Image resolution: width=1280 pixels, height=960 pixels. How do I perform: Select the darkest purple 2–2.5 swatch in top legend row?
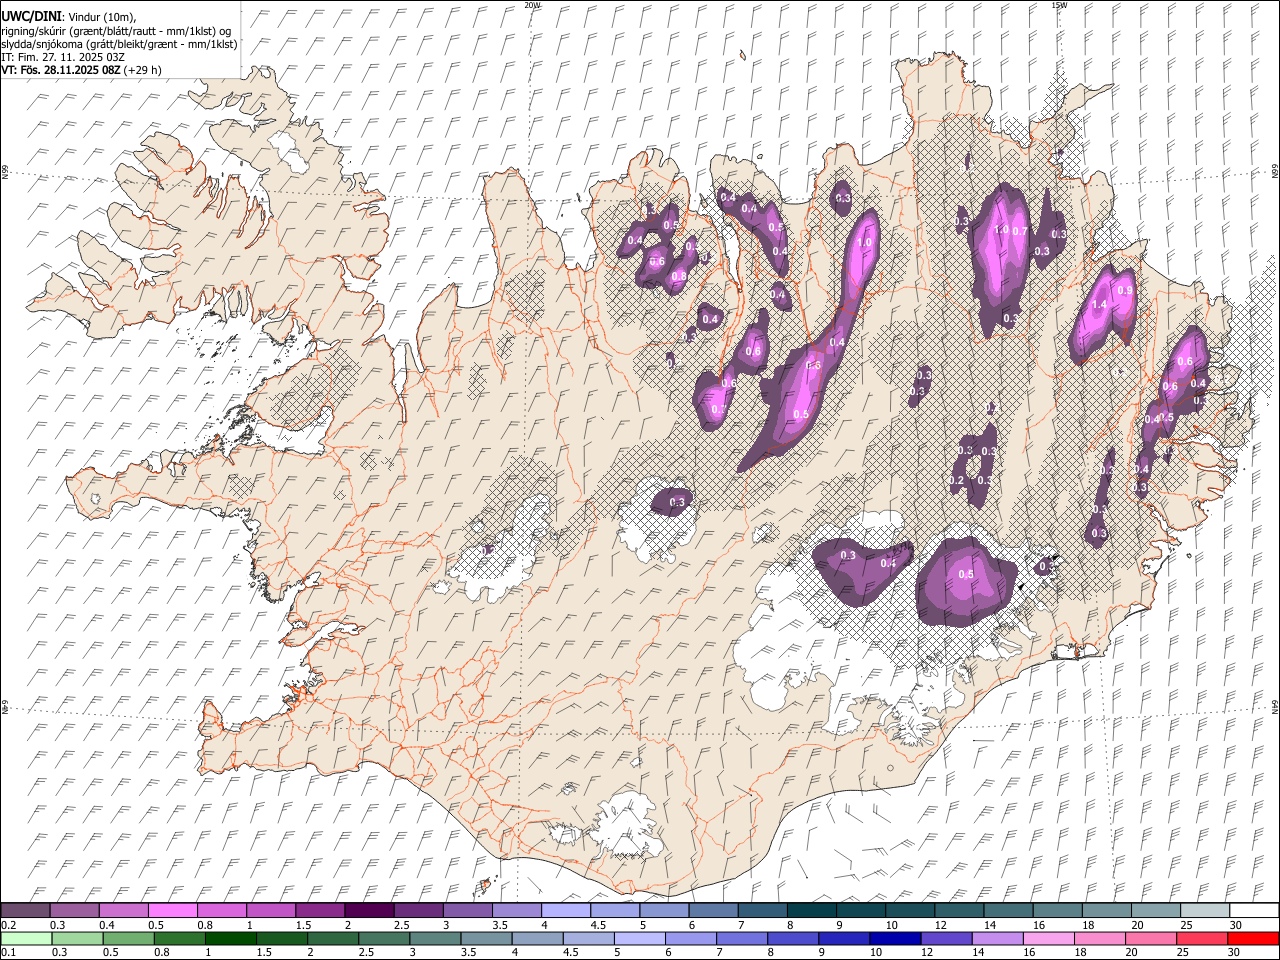[x=369, y=911]
